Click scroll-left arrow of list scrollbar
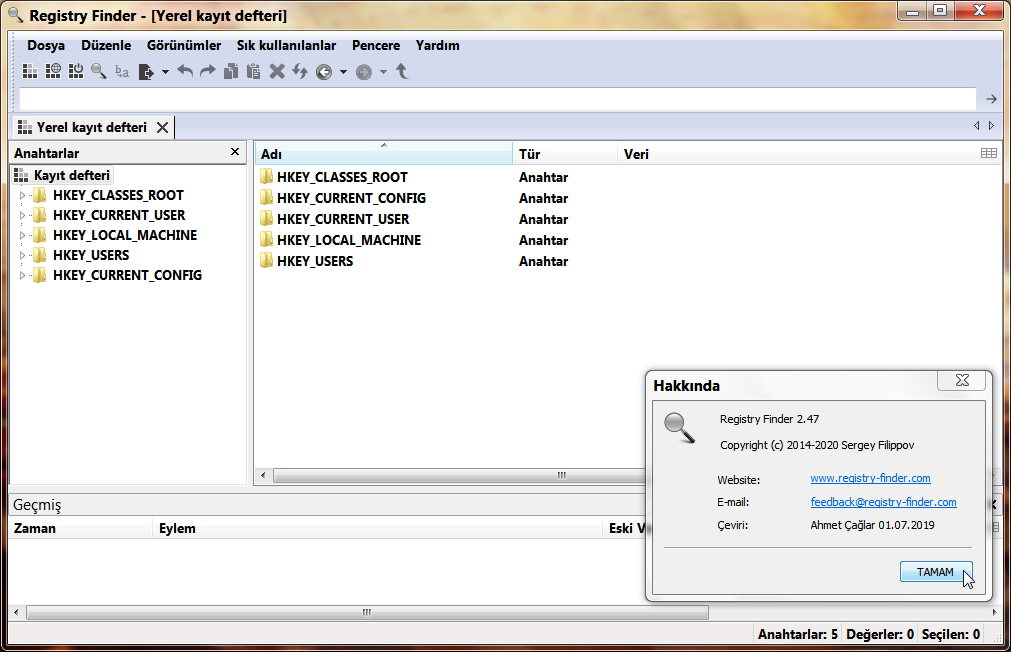The height and width of the screenshot is (652, 1011). (x=263, y=475)
